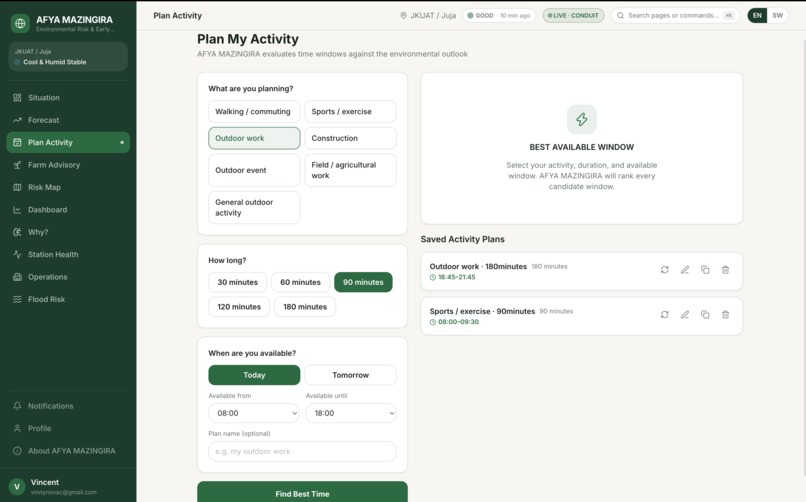The width and height of the screenshot is (806, 502).
Task: Open About AFYA MAZINGIRA link
Action: [x=68, y=451]
